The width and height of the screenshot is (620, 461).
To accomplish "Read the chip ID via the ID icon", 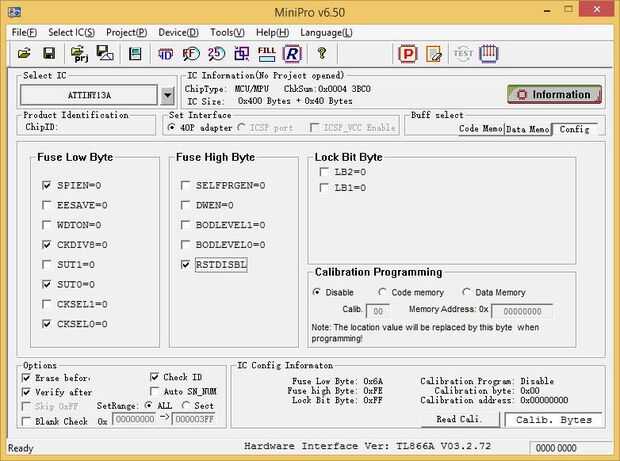I will coord(165,54).
